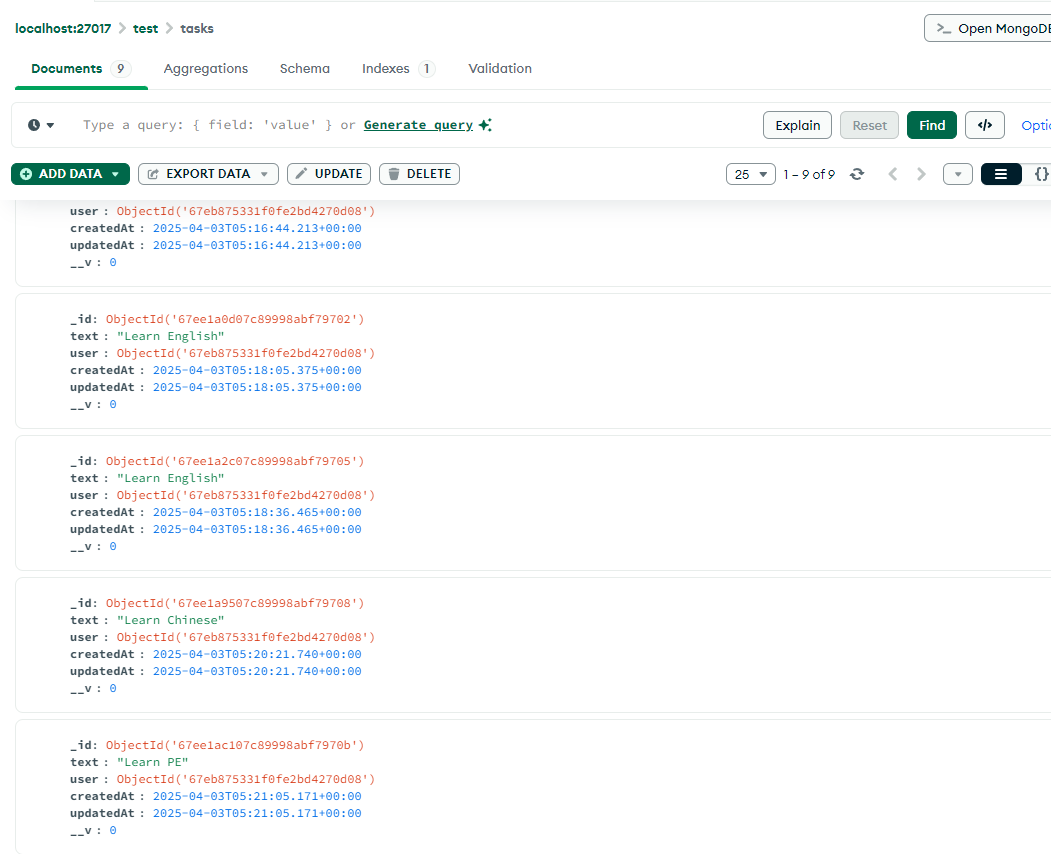Click the tasks collection breadcrumb

click(197, 28)
